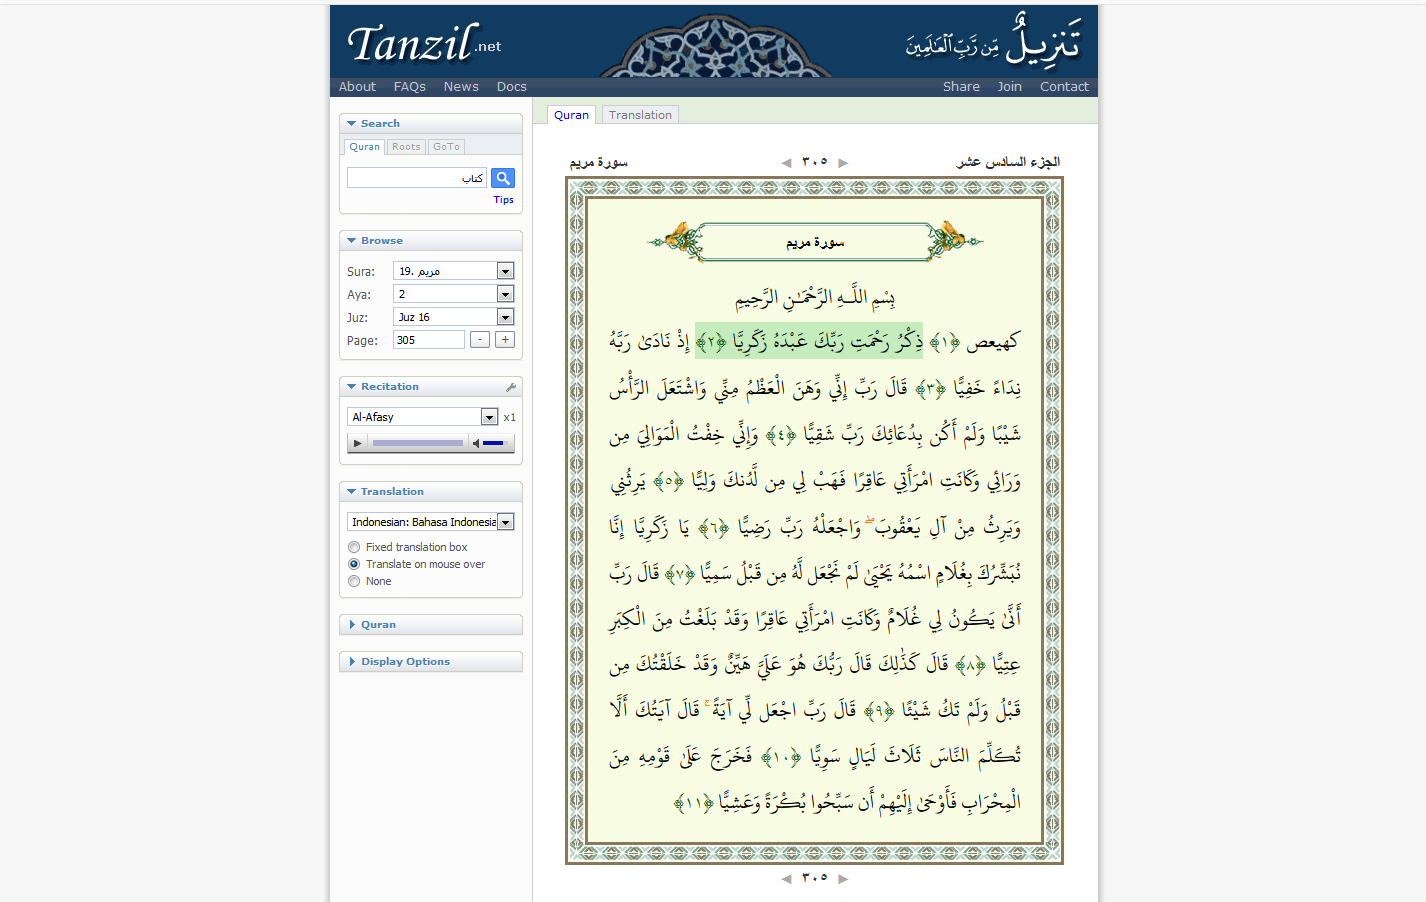Open the About page

[x=357, y=87]
